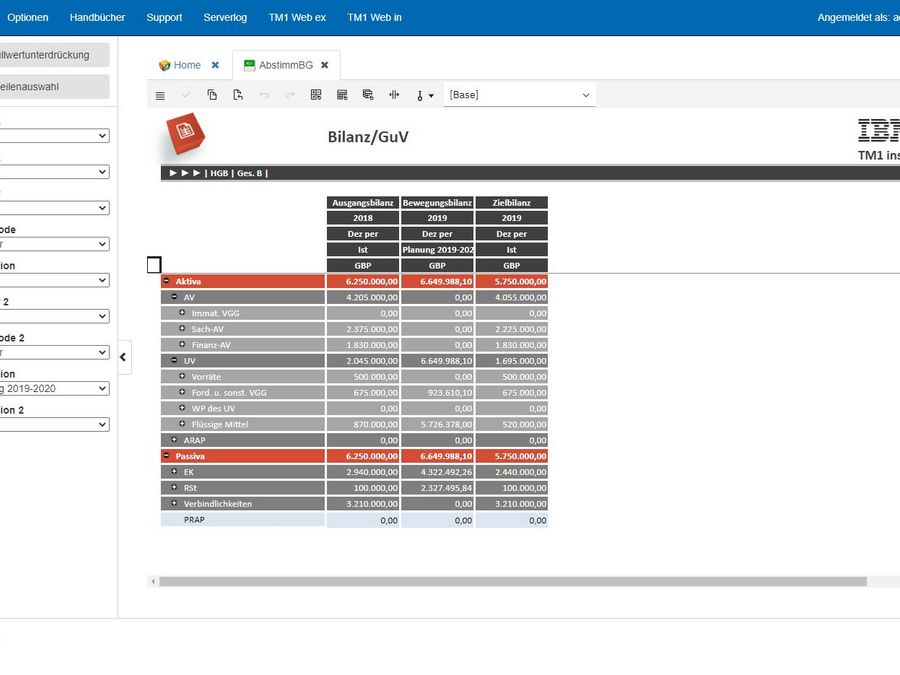Select the cell with value 923.610,10
This screenshot has width=900, height=675.
click(x=437, y=393)
